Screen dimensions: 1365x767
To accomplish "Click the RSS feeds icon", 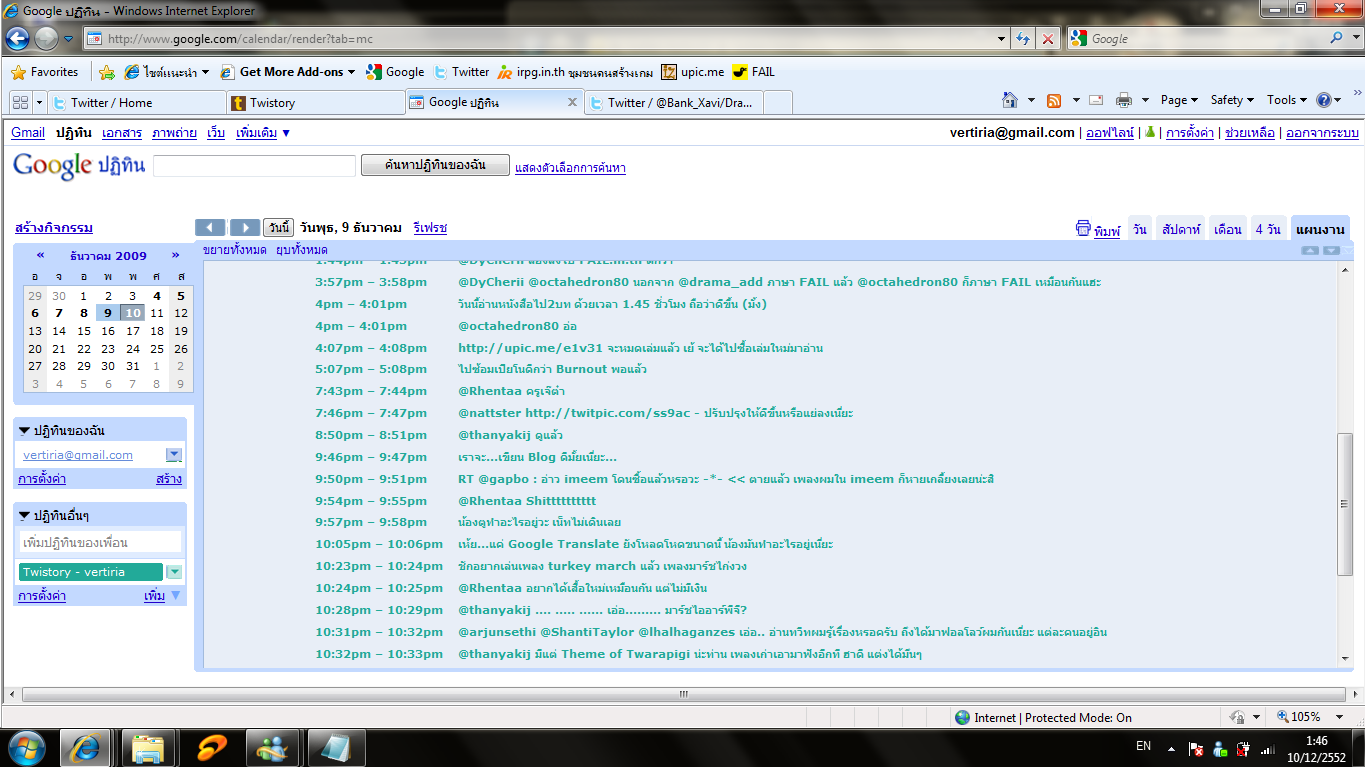I will tap(1054, 100).
